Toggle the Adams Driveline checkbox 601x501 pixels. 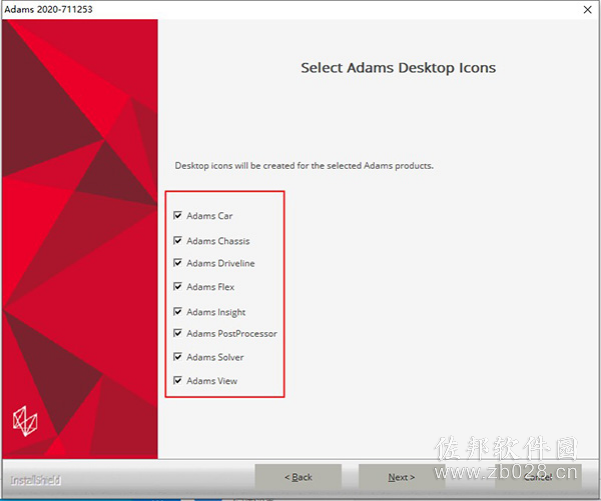pyautogui.click(x=178, y=263)
